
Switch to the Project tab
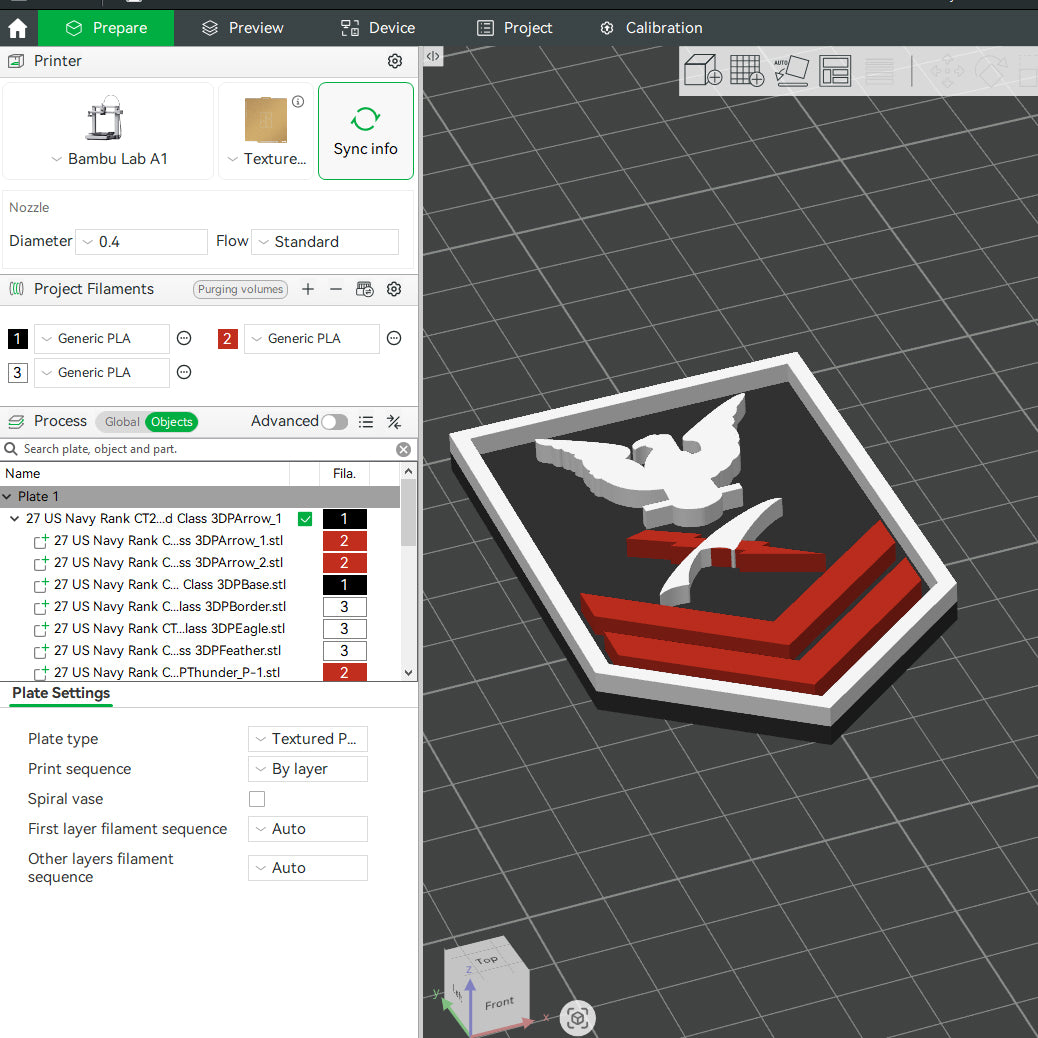pos(514,28)
